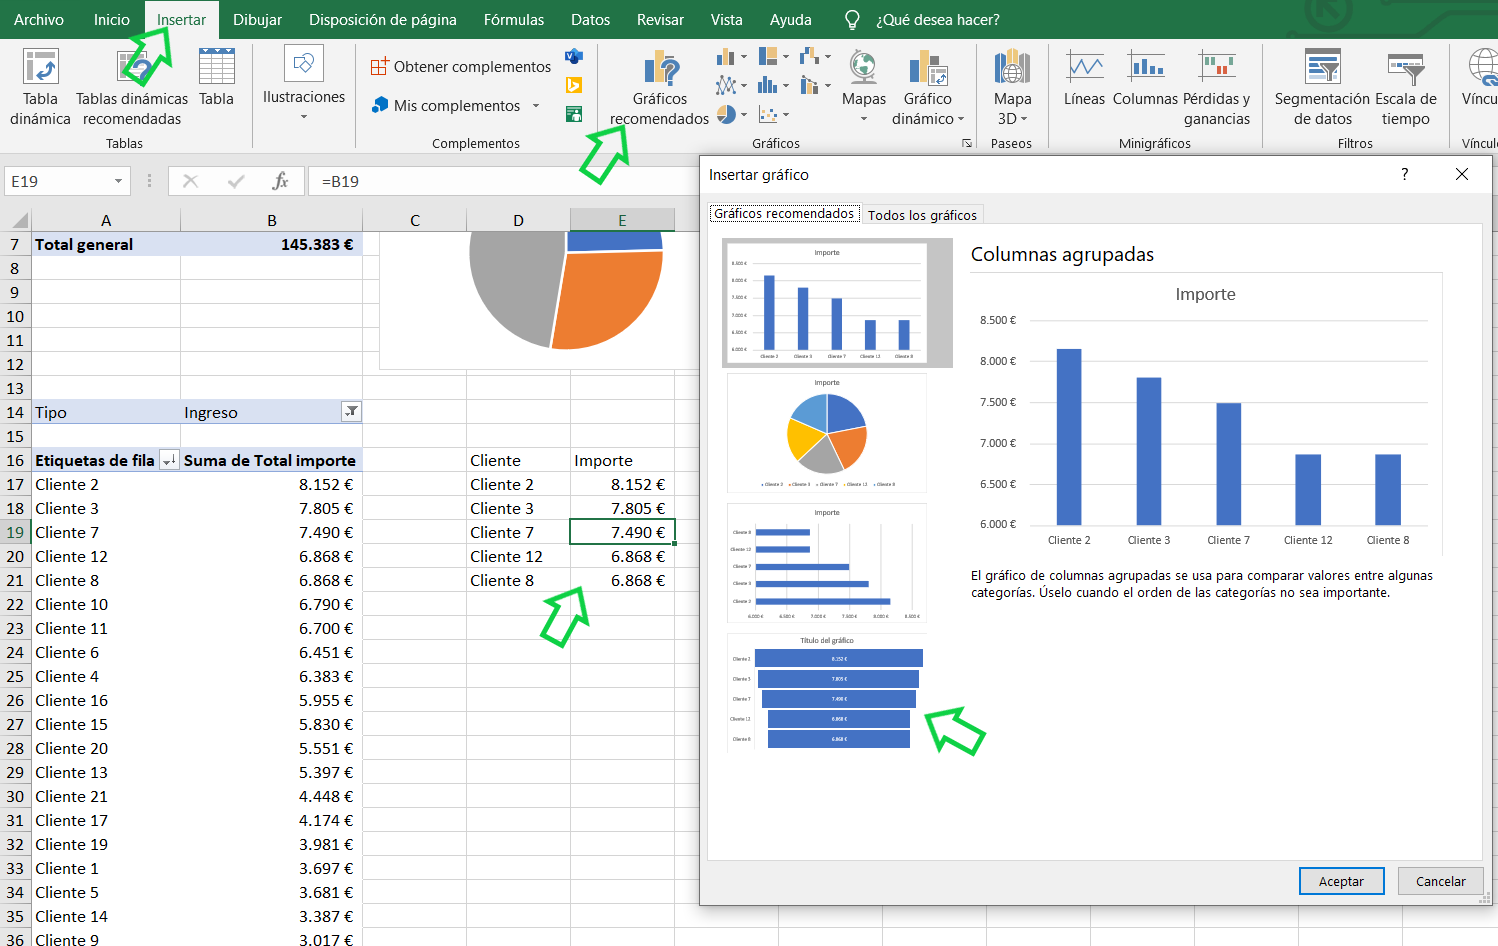The height and width of the screenshot is (946, 1498).
Task: Expand the Mis complementos dropdown arrow
Action: (x=536, y=106)
